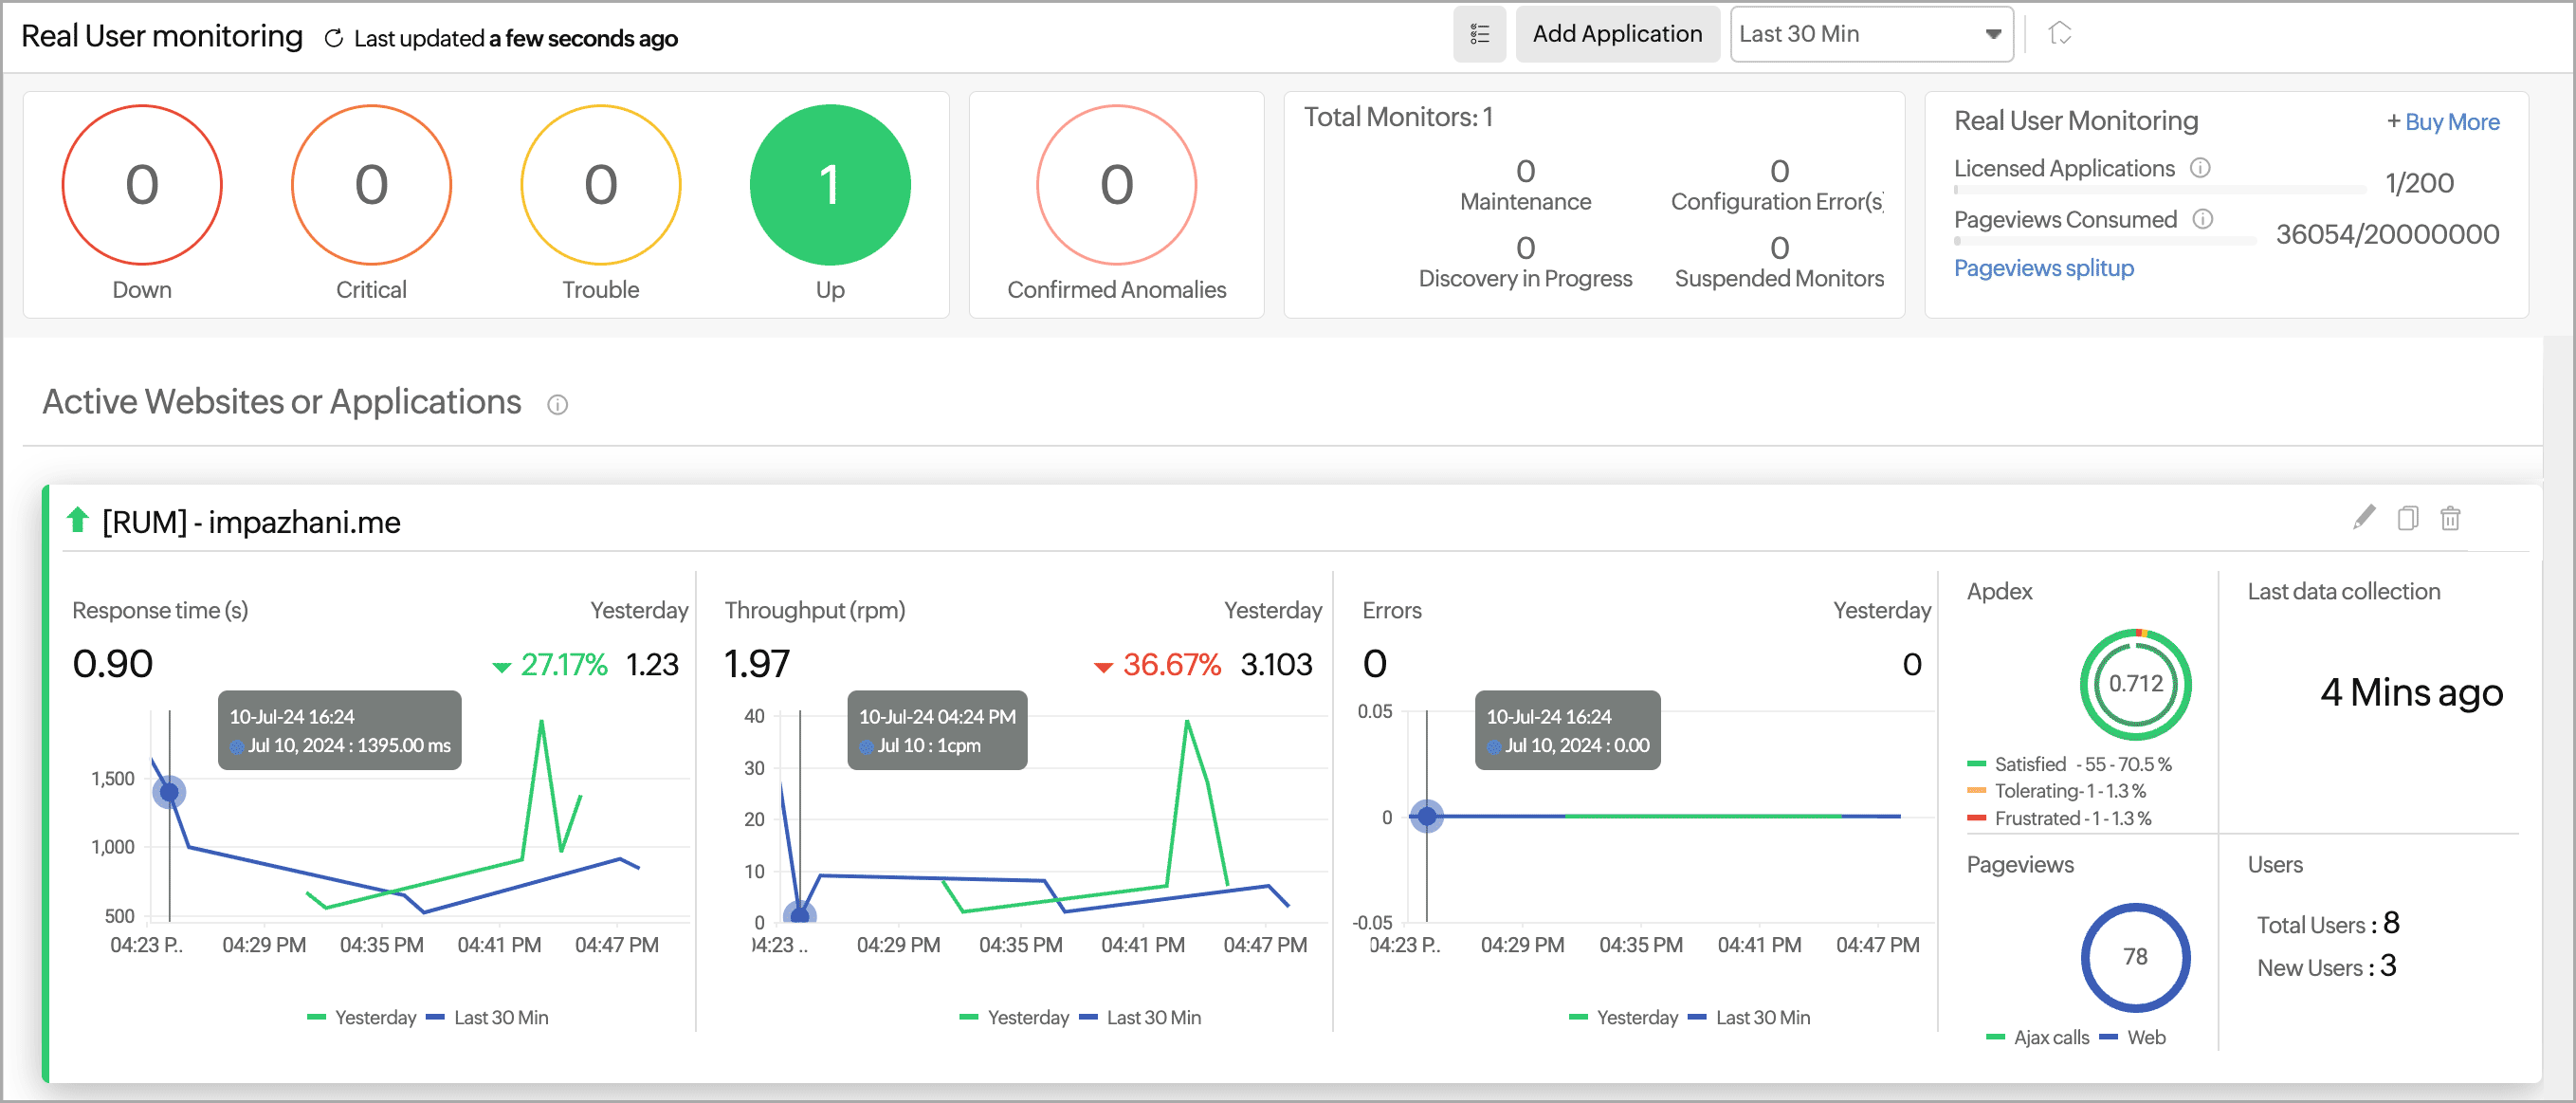Open the info tooltip beside Active Websites or Applications
The width and height of the screenshot is (2576, 1103).
(x=557, y=405)
